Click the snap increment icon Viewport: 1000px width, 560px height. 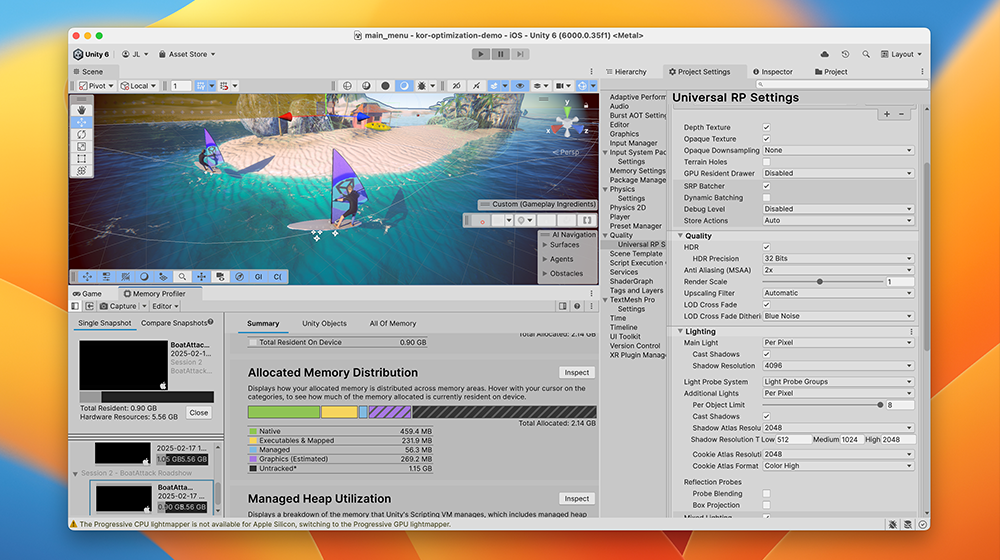tap(224, 85)
